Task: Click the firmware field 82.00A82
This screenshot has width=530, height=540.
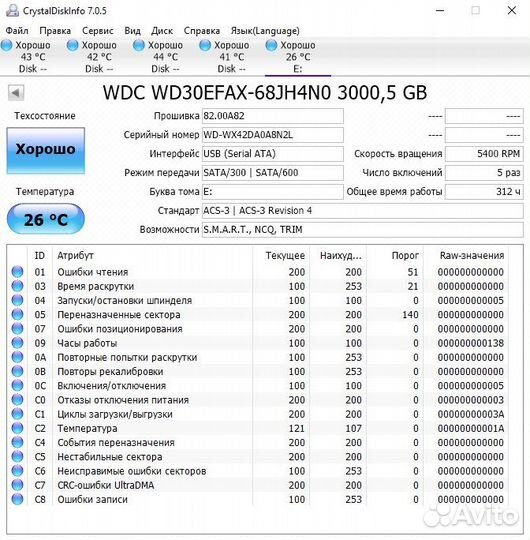Action: pos(272,116)
